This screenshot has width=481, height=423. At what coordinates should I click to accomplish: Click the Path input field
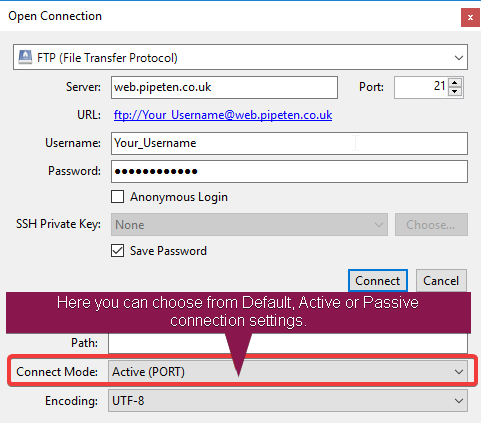click(288, 343)
